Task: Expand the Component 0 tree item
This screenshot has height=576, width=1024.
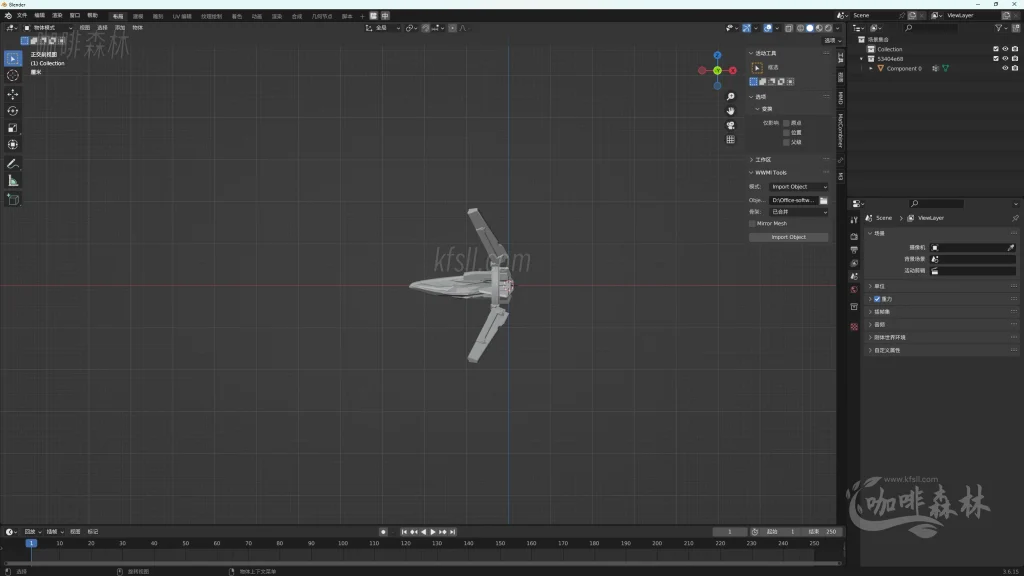Action: [871, 69]
